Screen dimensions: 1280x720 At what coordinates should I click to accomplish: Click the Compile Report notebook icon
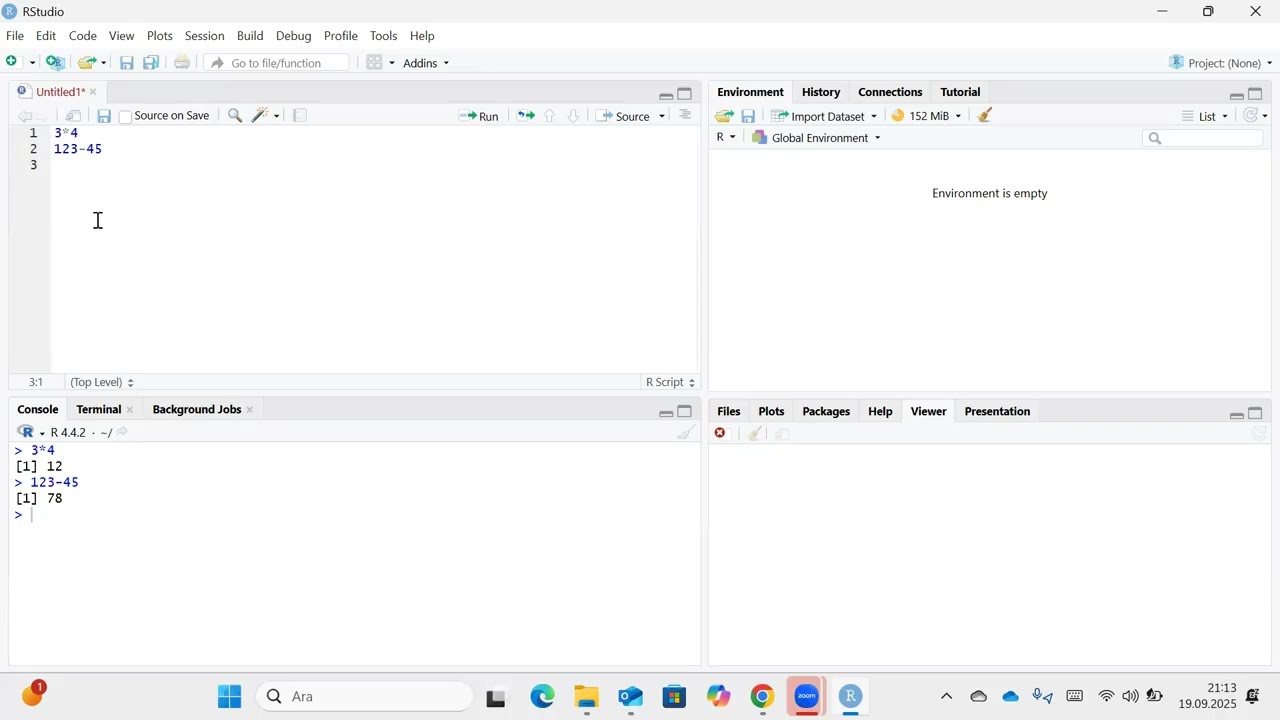[300, 116]
